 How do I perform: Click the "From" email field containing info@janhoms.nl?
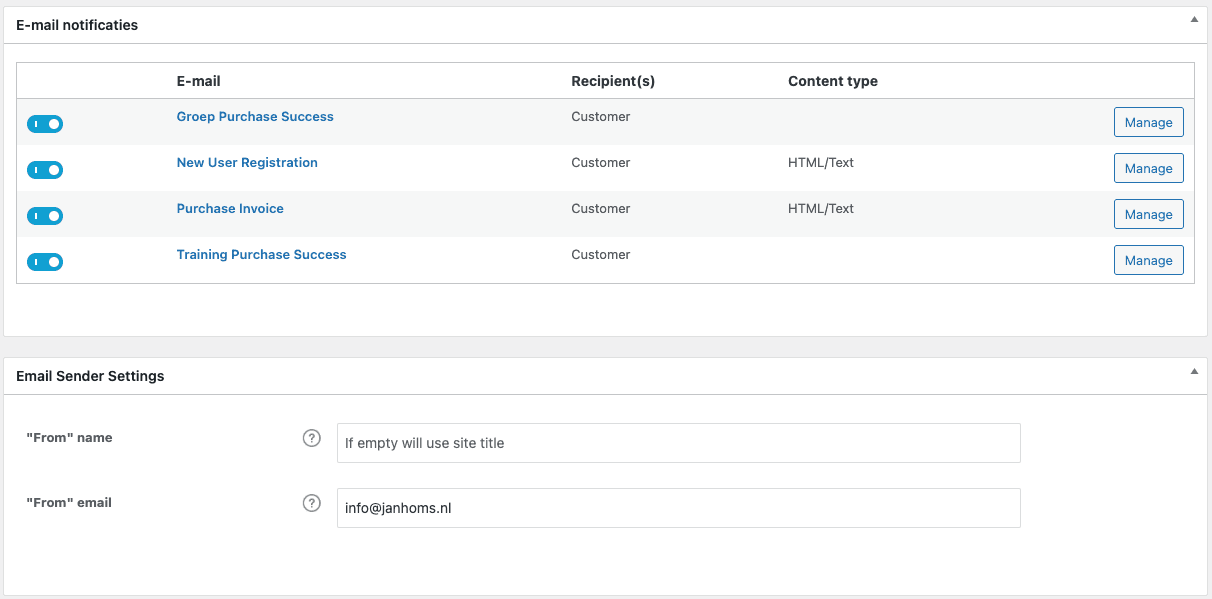[x=678, y=508]
